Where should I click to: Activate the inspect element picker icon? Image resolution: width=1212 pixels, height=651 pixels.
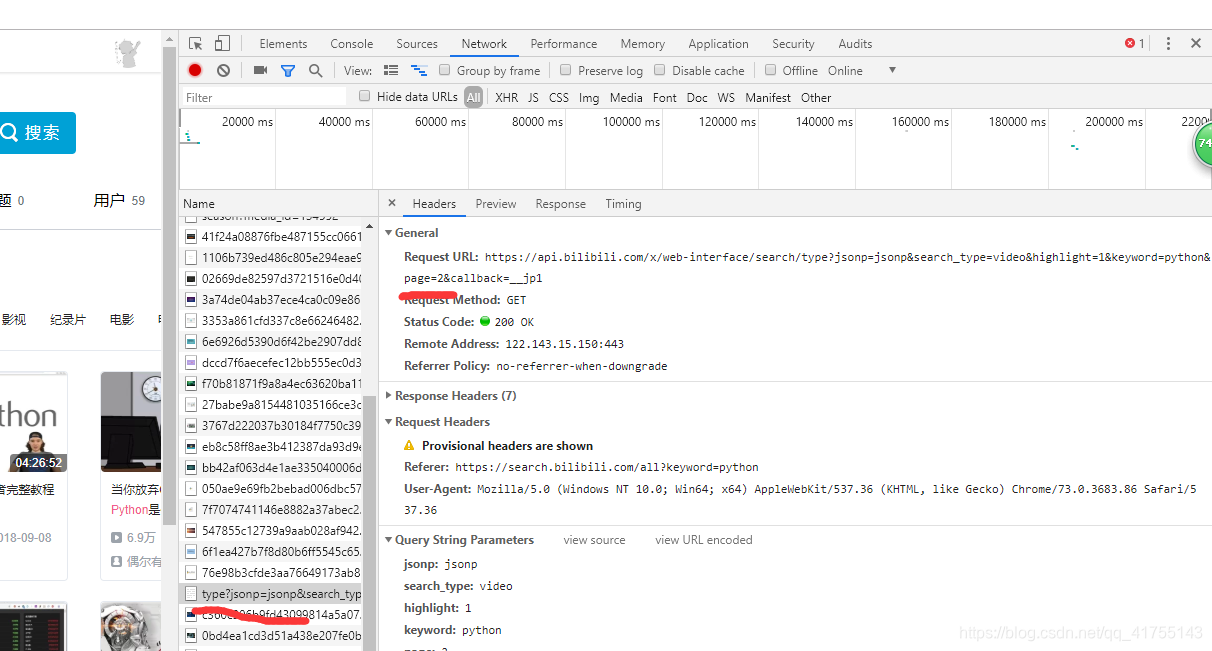tap(196, 43)
